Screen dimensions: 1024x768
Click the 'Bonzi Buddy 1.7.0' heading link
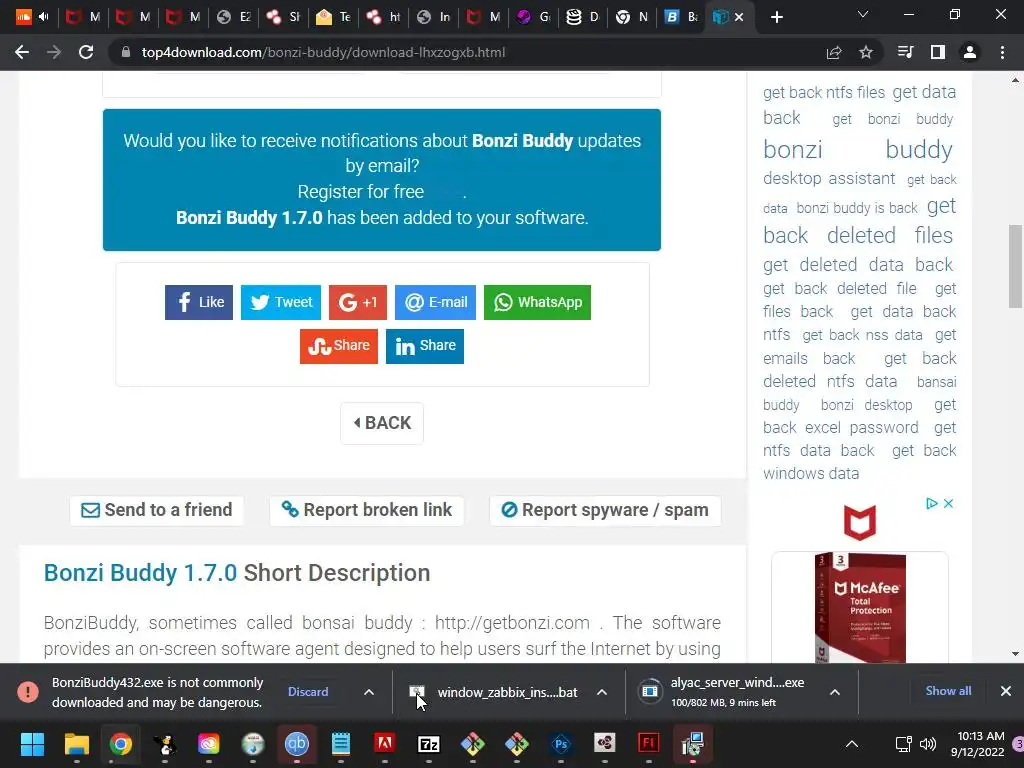click(x=140, y=573)
